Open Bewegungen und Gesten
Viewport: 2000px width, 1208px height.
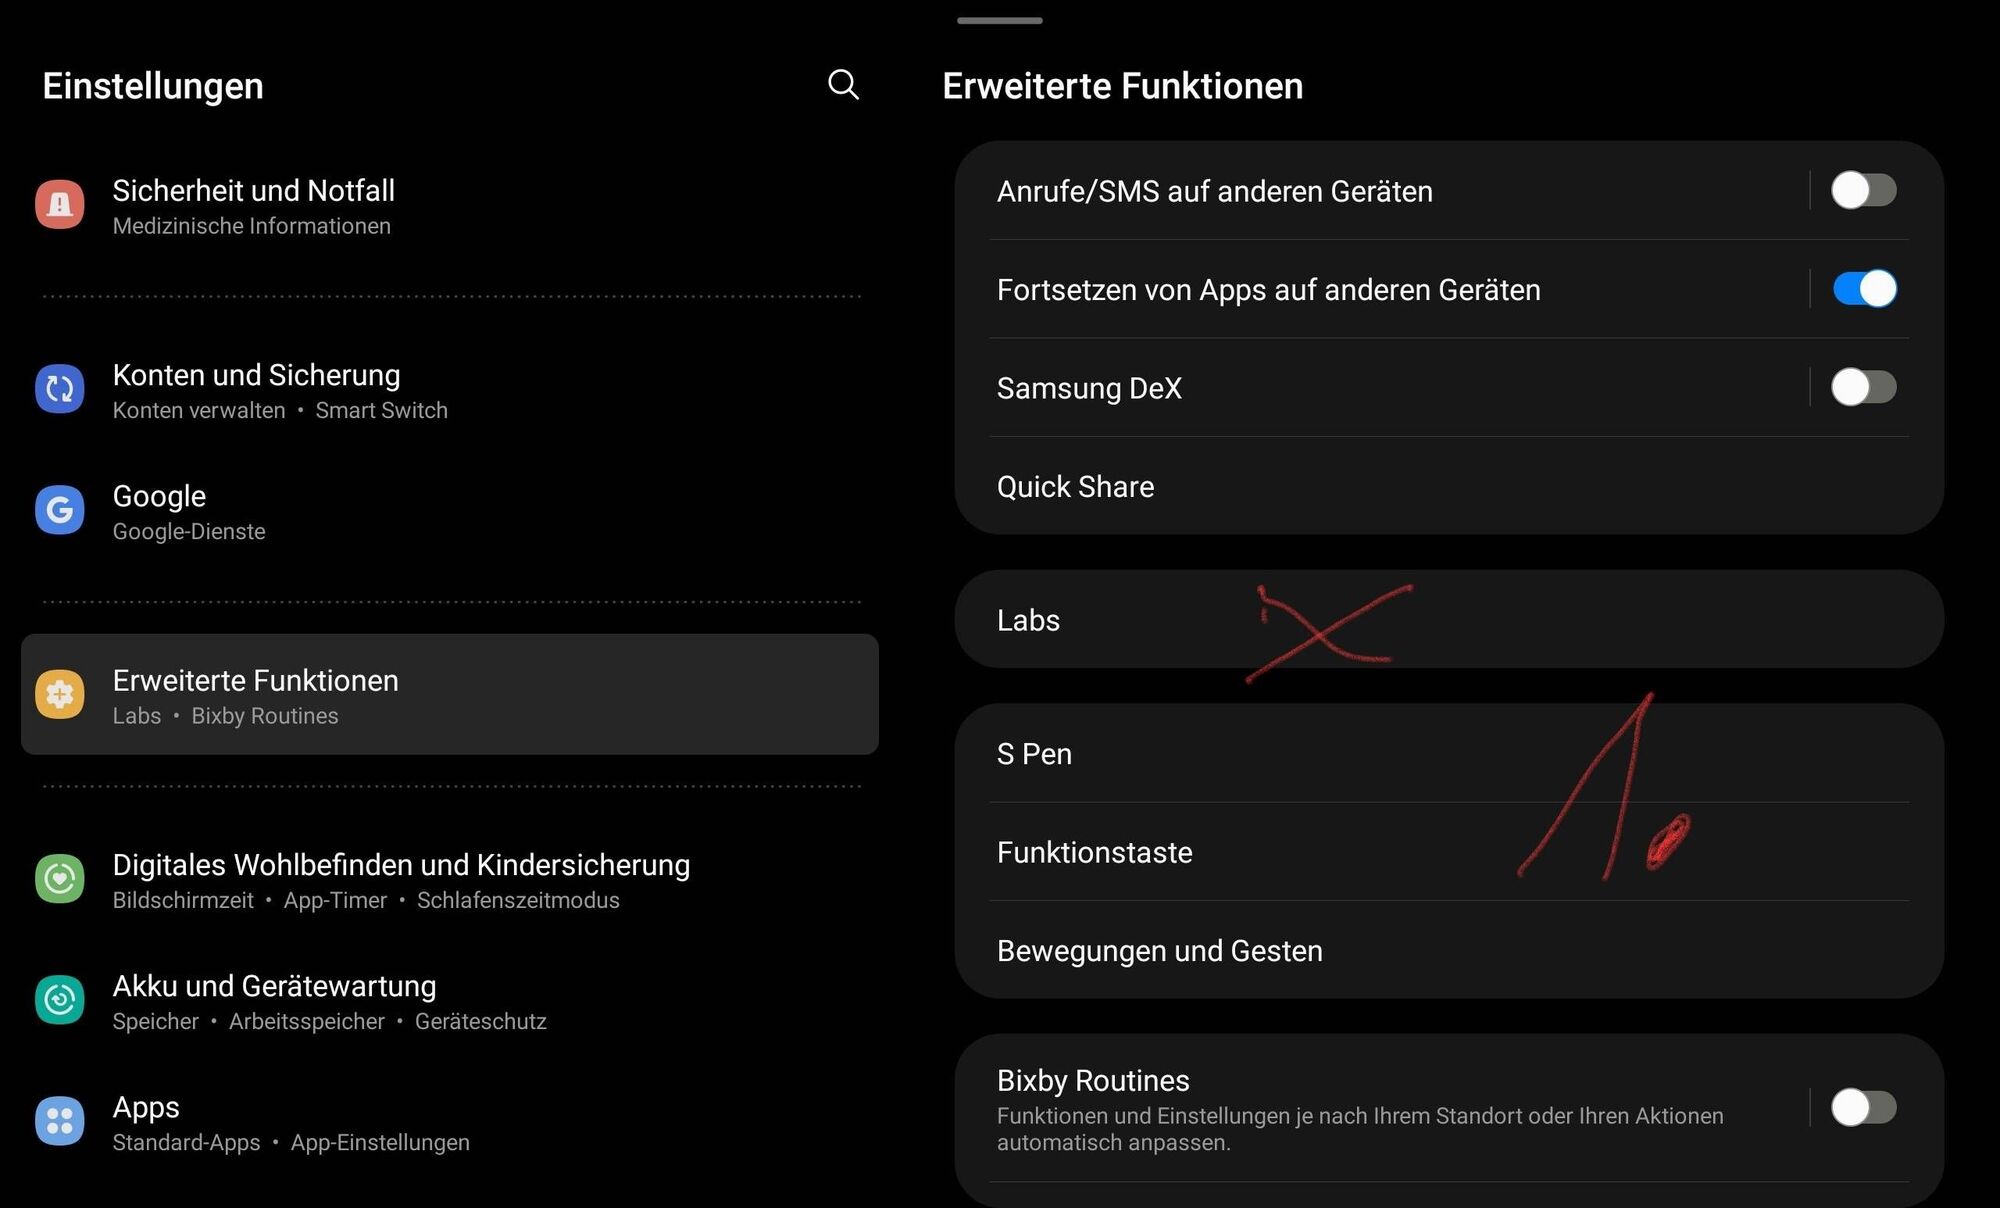1449,950
